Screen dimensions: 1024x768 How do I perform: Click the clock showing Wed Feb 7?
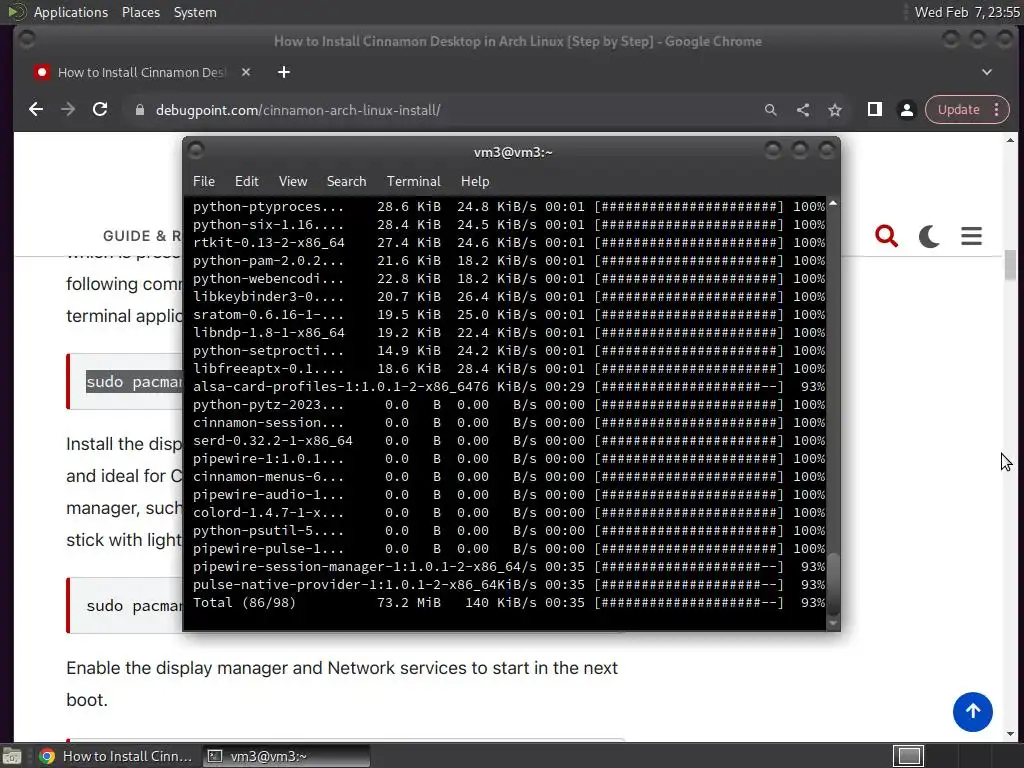click(x=967, y=12)
